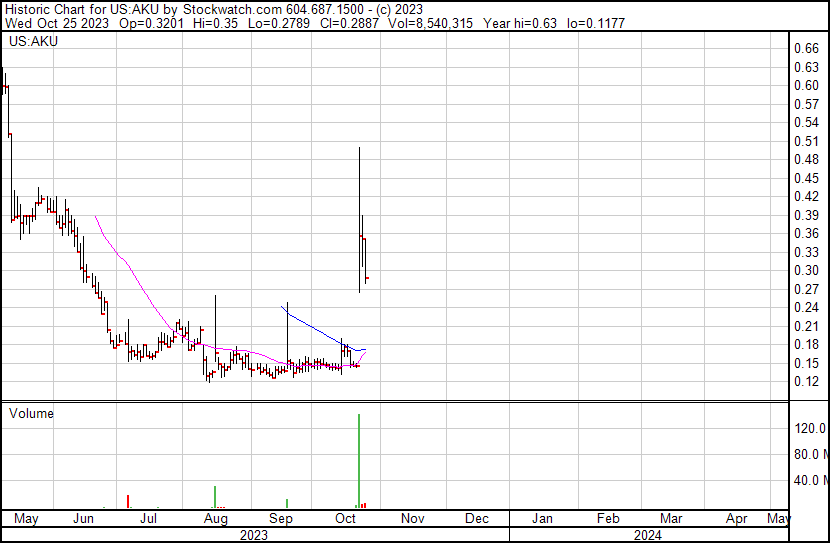Click the 2024 year label below the months
830x543 pixels.
(647, 535)
